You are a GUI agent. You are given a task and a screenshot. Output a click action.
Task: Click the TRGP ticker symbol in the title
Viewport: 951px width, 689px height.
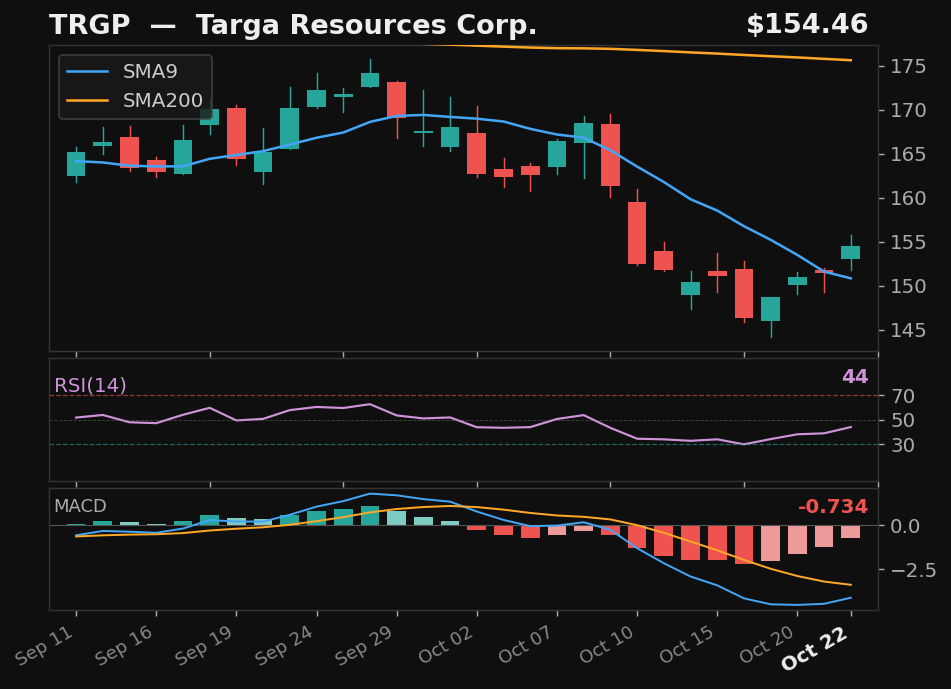(x=90, y=25)
